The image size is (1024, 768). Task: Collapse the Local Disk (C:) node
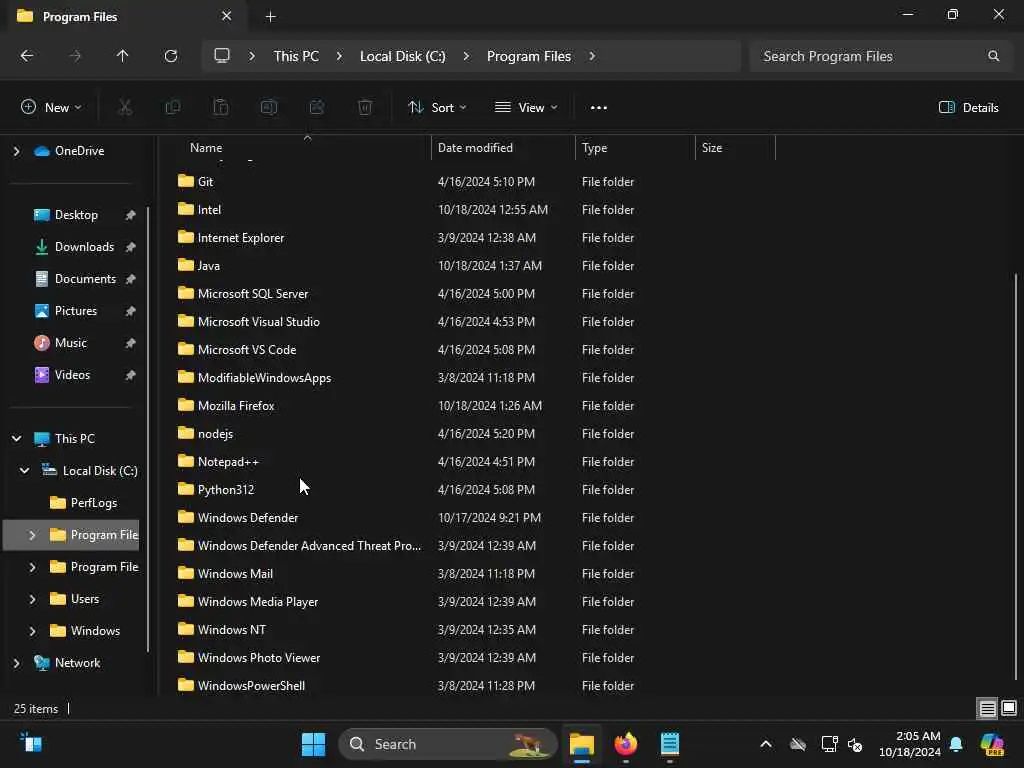(x=24, y=470)
